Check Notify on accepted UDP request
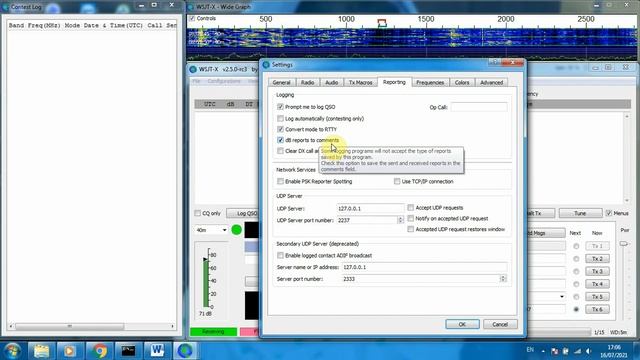Viewport: 640px width, 360px height. pyautogui.click(x=411, y=218)
